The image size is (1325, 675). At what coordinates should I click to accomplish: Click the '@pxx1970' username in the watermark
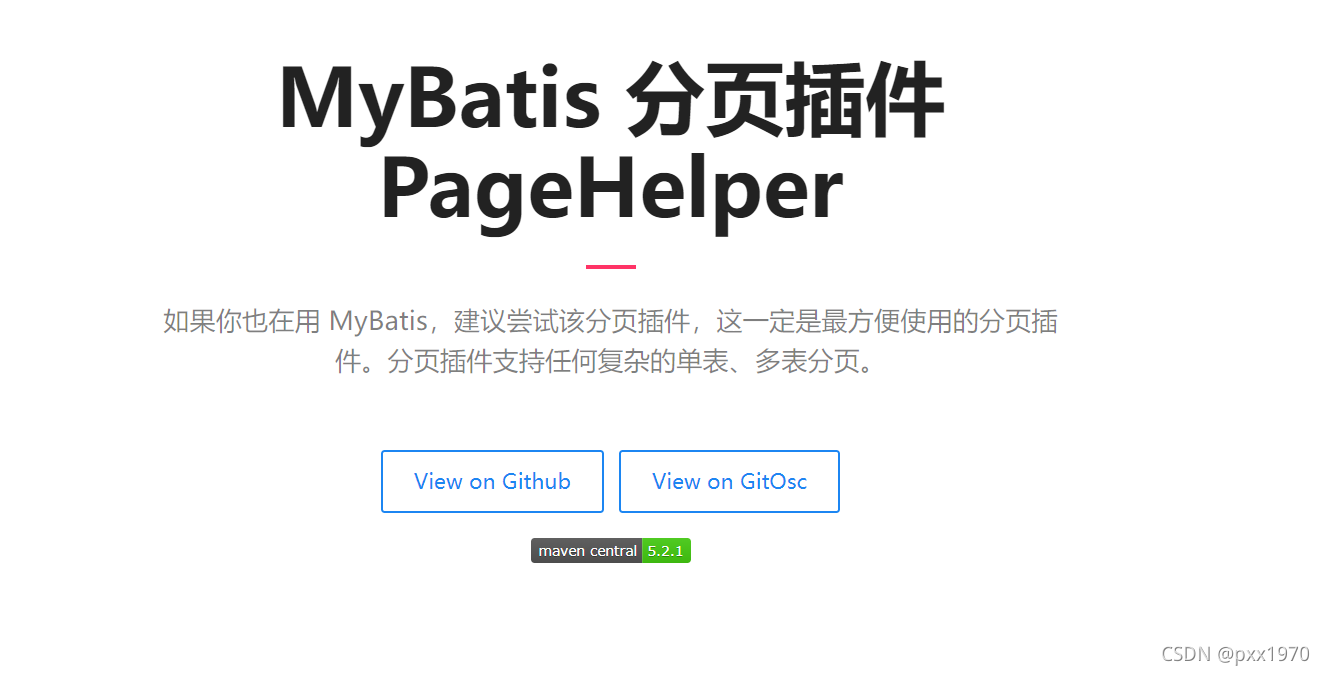click(1265, 654)
